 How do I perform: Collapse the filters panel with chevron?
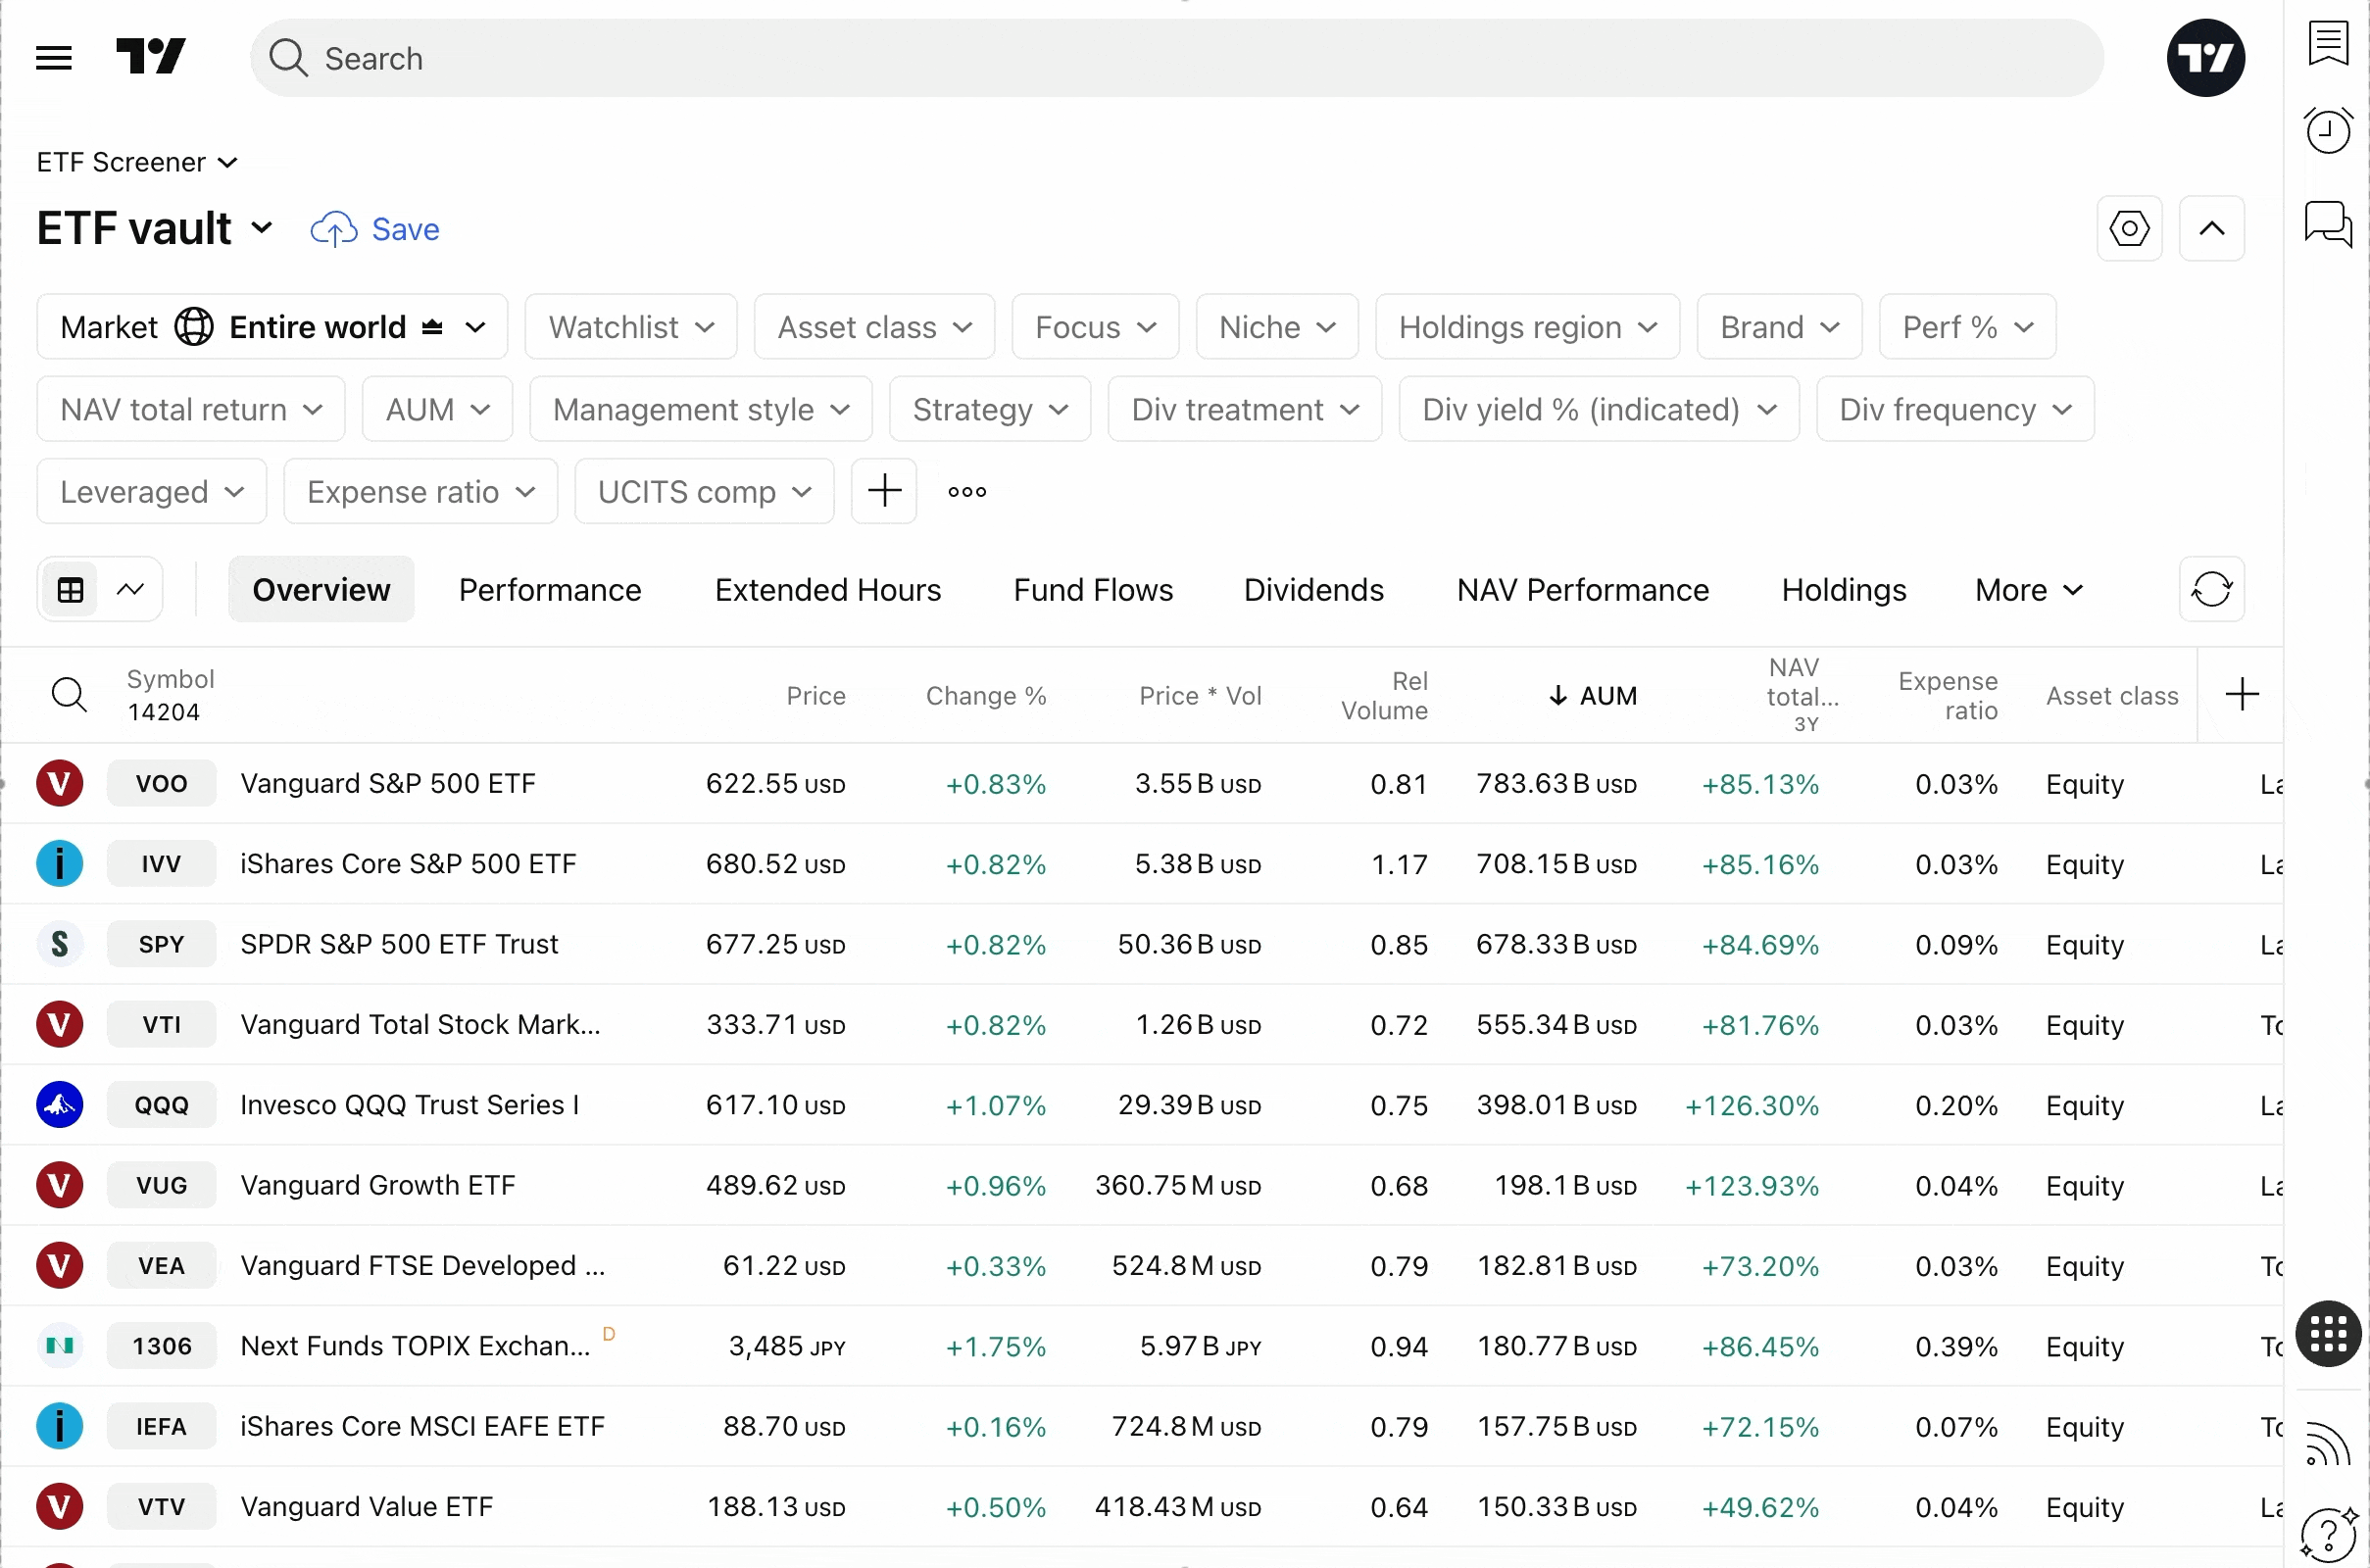[2211, 229]
